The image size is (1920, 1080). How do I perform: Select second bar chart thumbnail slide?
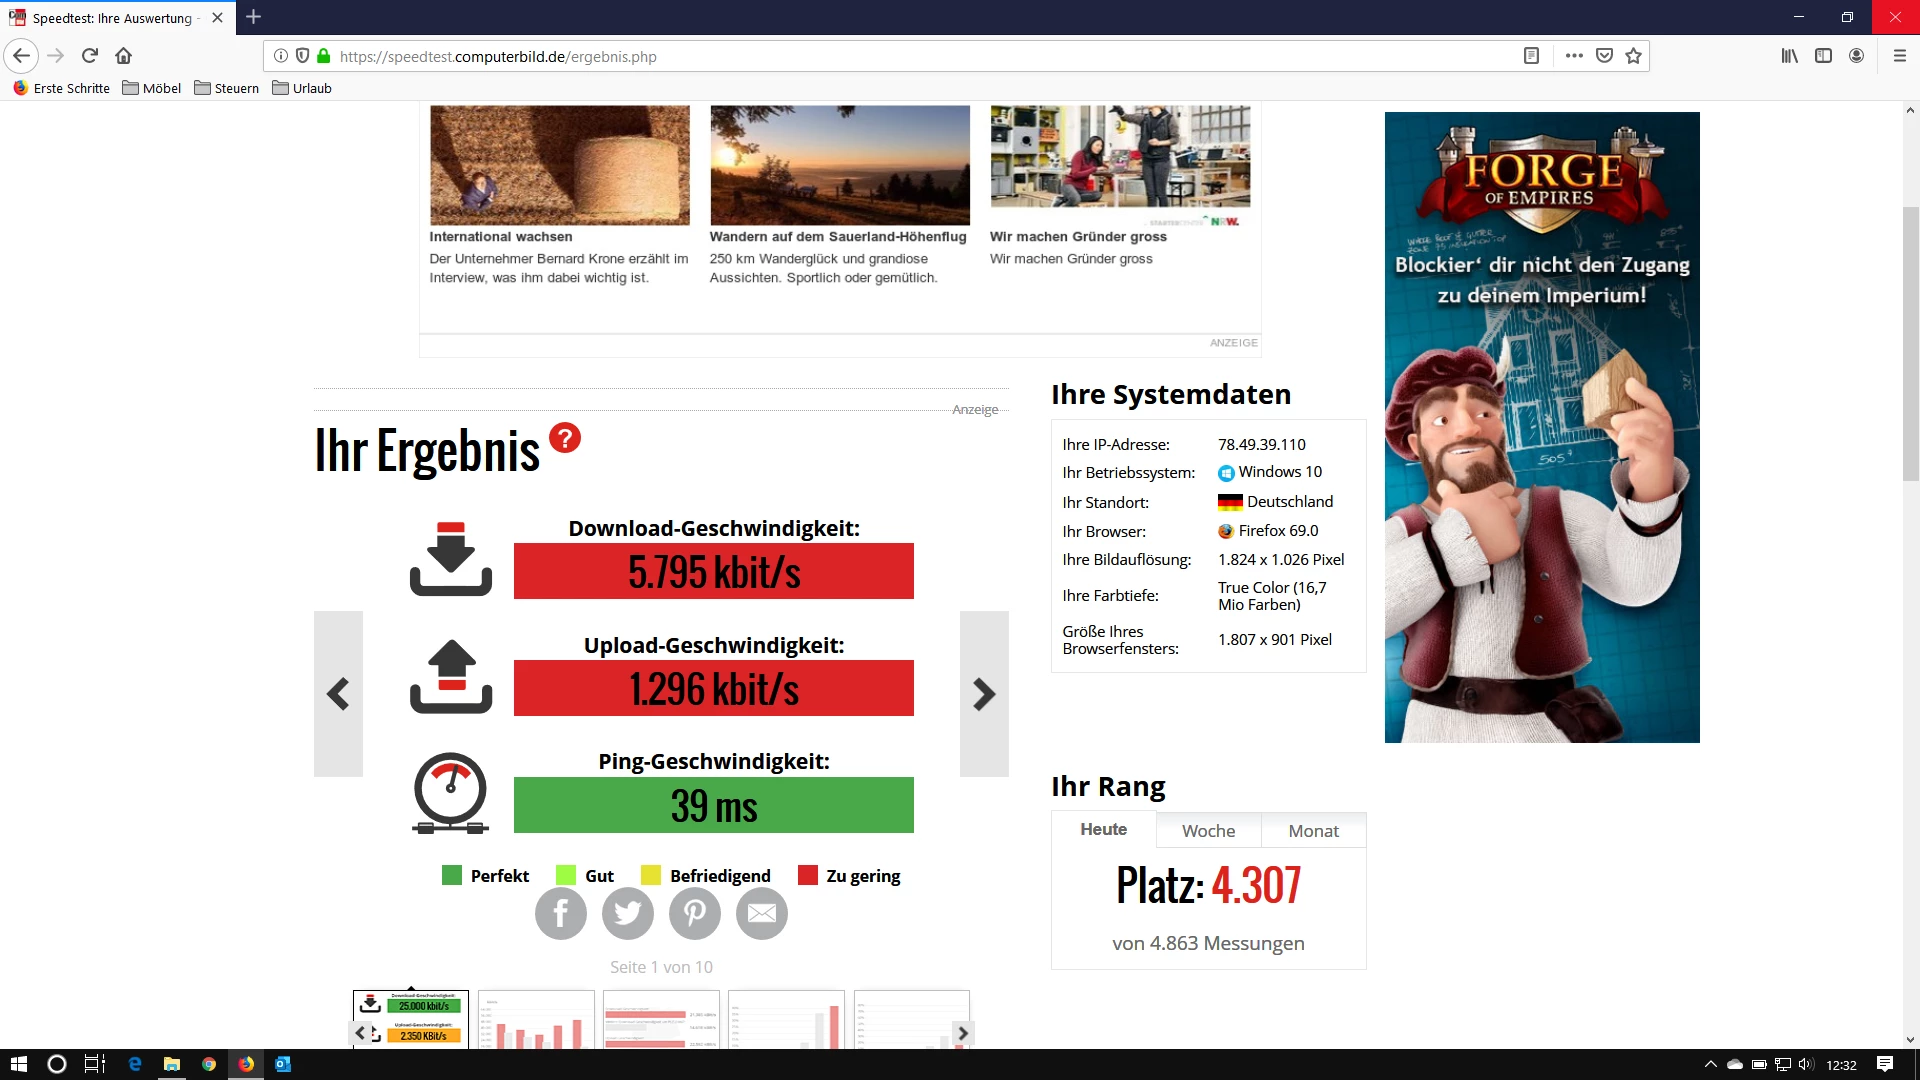coord(536,1019)
